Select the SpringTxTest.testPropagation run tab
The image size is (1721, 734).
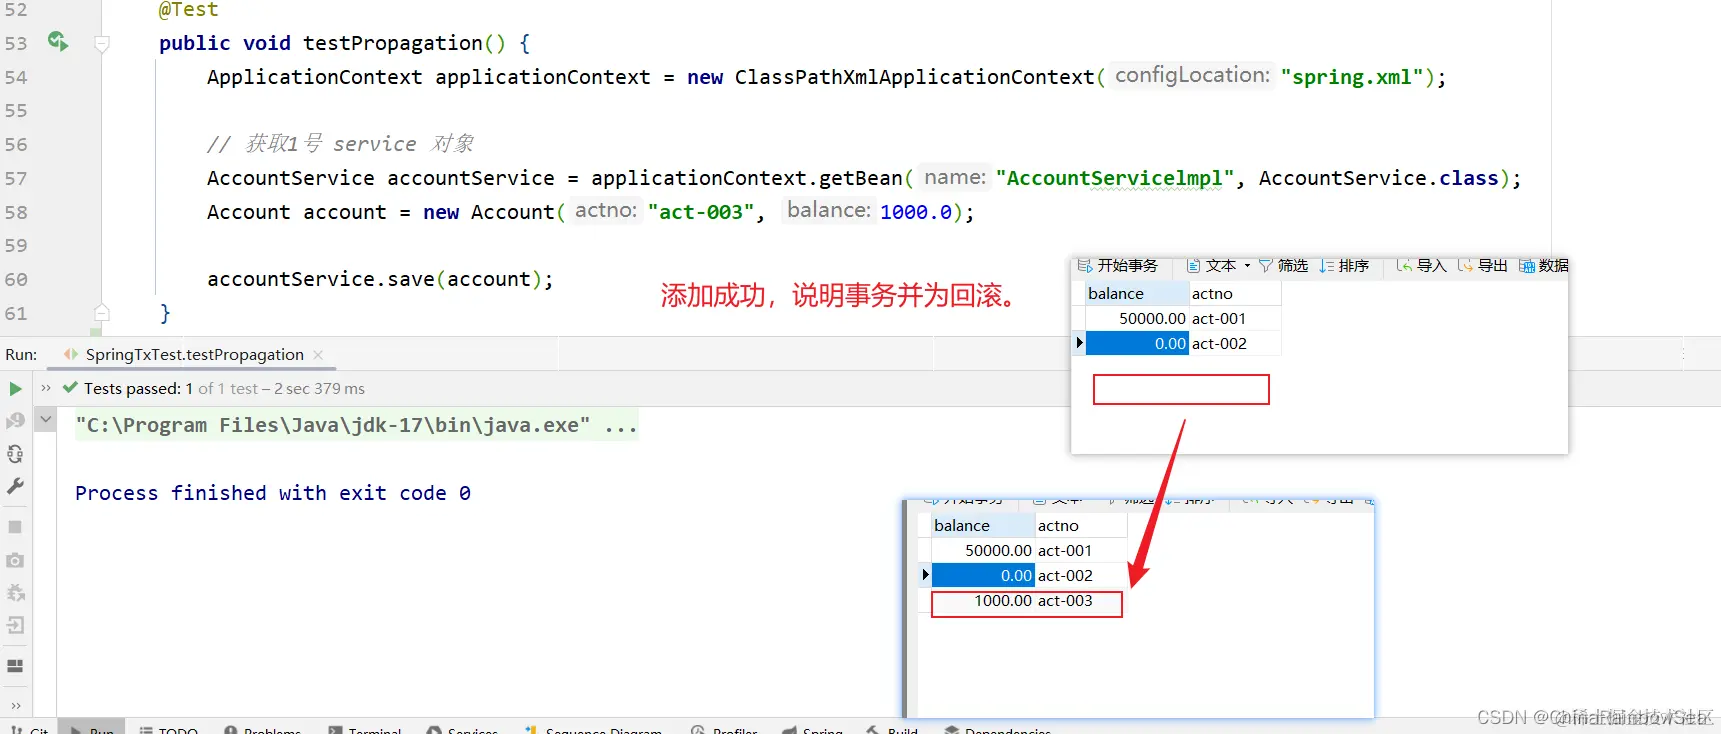point(194,355)
